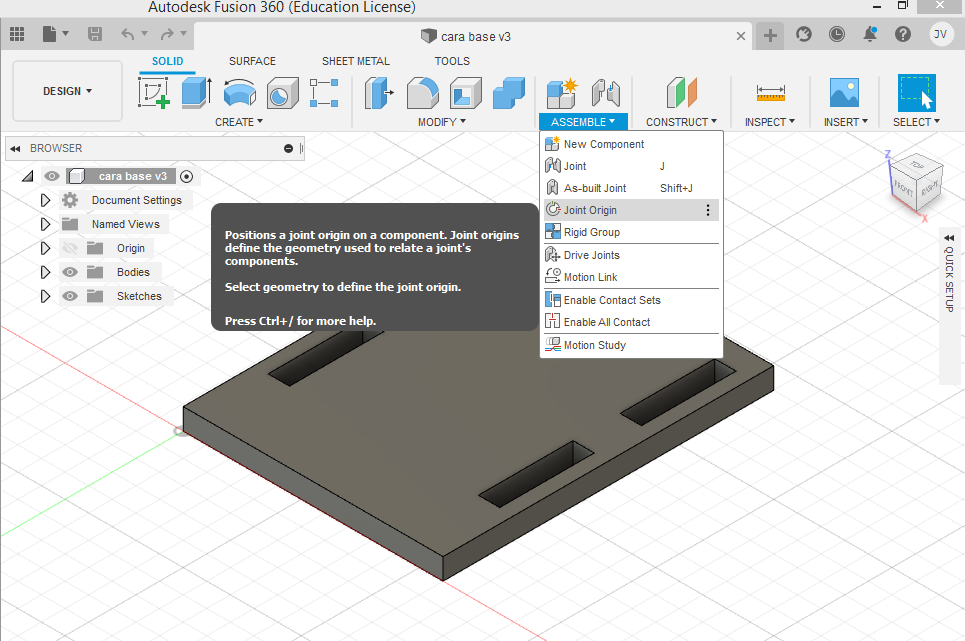Choose Motion Link menu entry
The height and width of the screenshot is (641, 965).
point(630,277)
